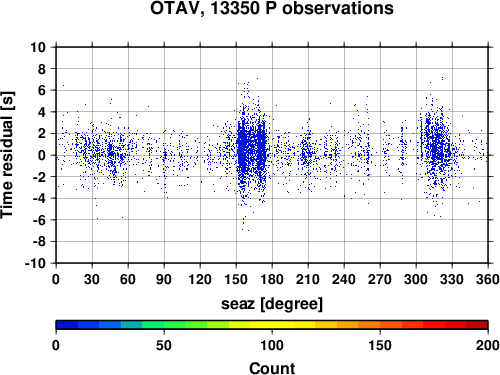
Task: Click the y-axis tick label 0
Action: pyautogui.click(x=42, y=155)
